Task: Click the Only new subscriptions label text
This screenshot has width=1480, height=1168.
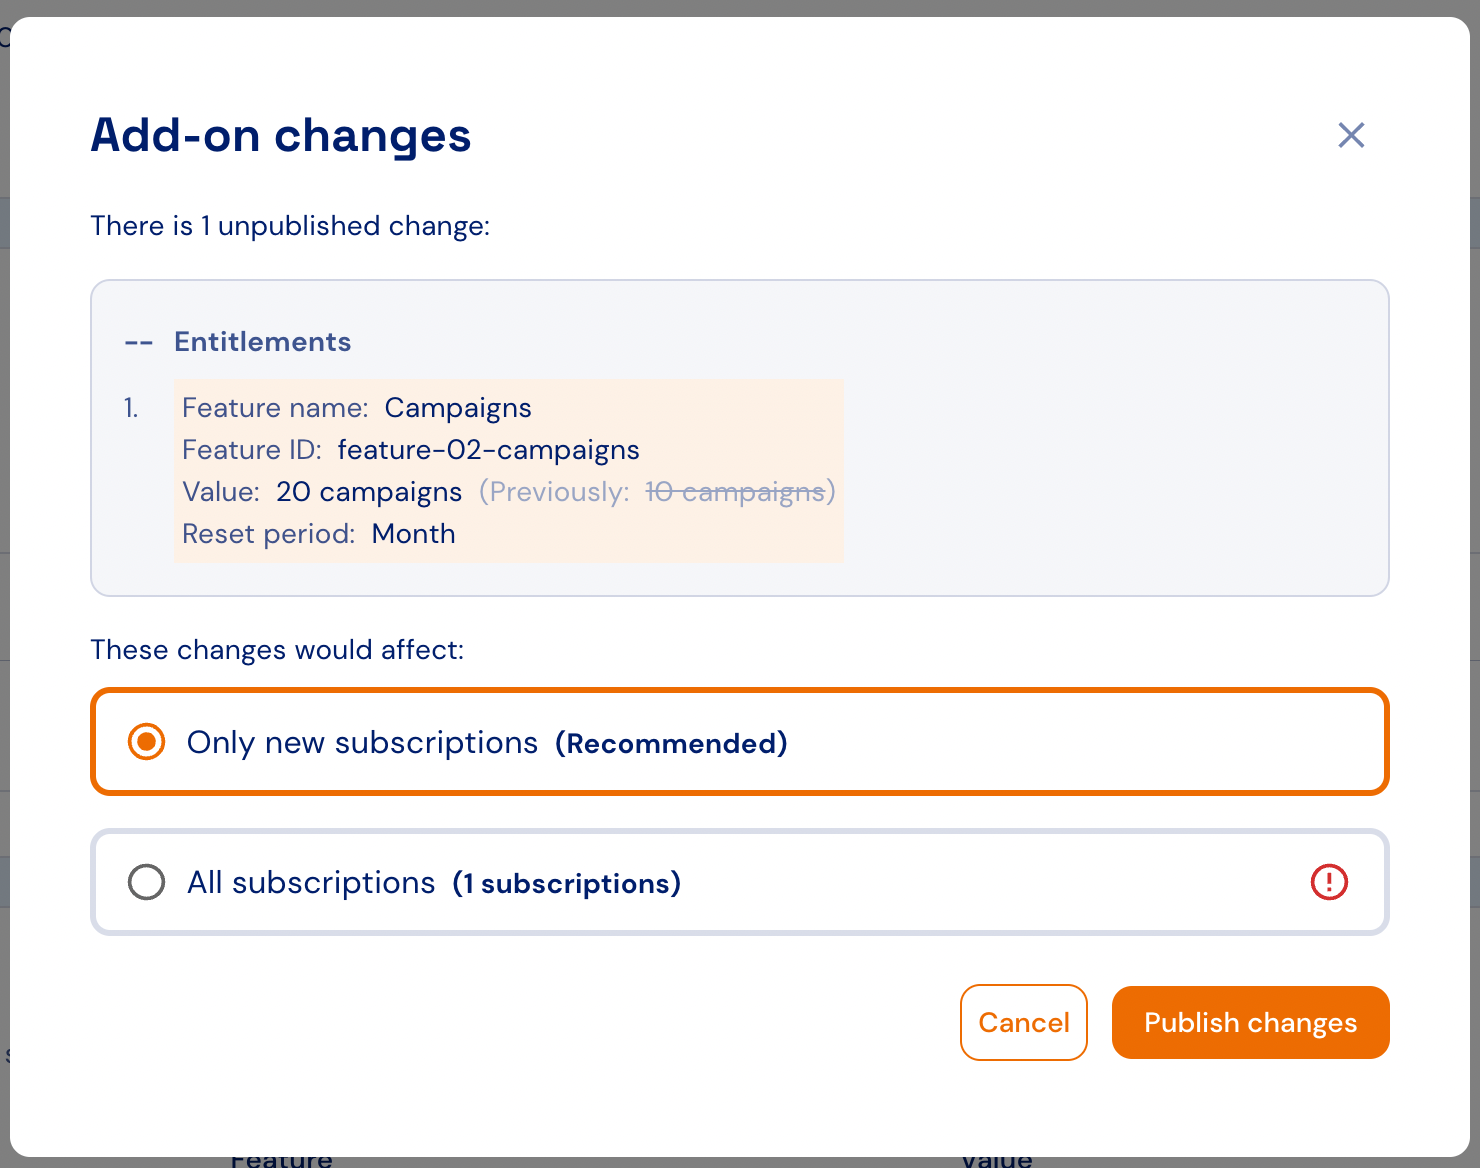Action: click(363, 743)
